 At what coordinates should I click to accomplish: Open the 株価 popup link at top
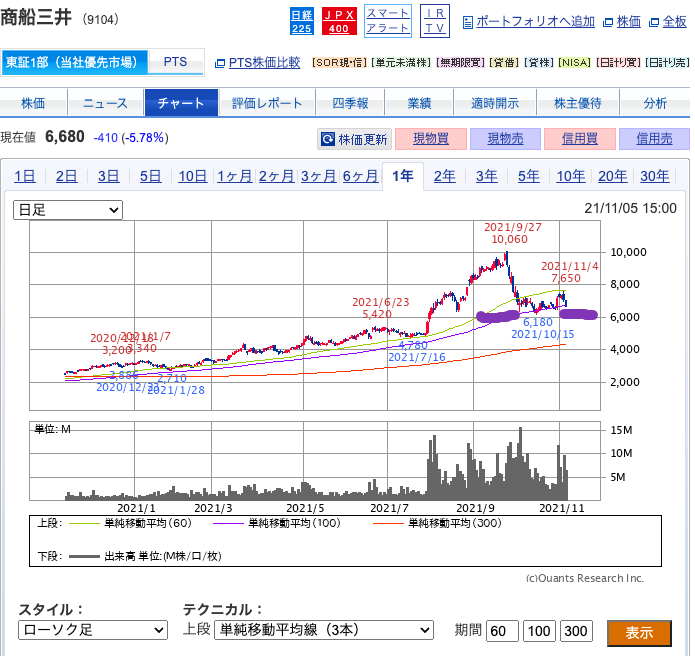(628, 22)
